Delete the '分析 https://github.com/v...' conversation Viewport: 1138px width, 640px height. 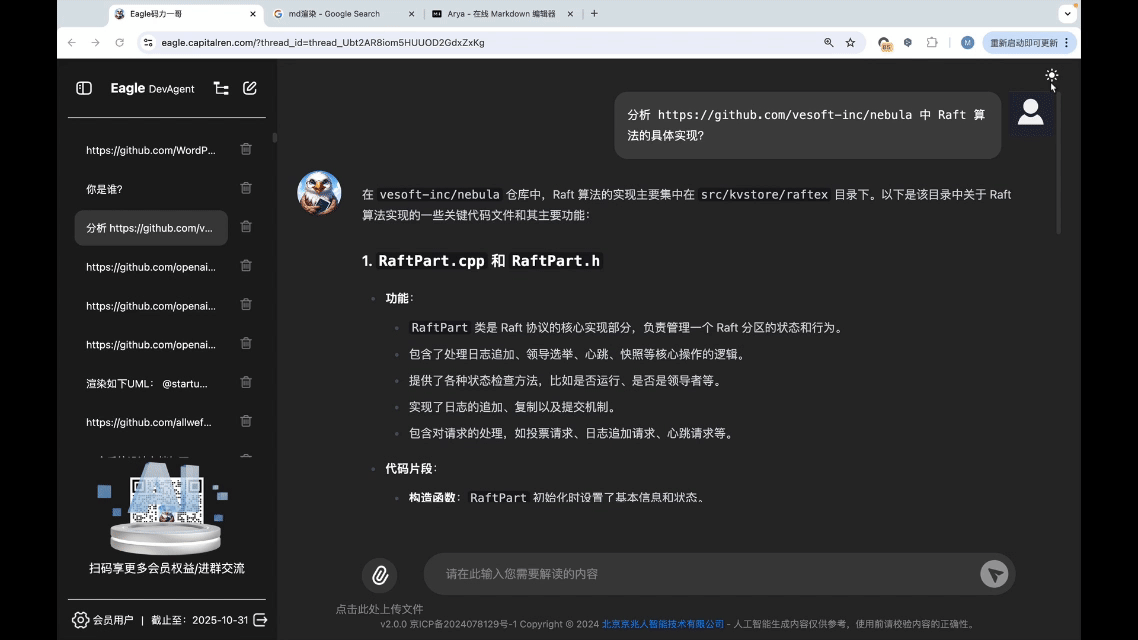coord(246,226)
